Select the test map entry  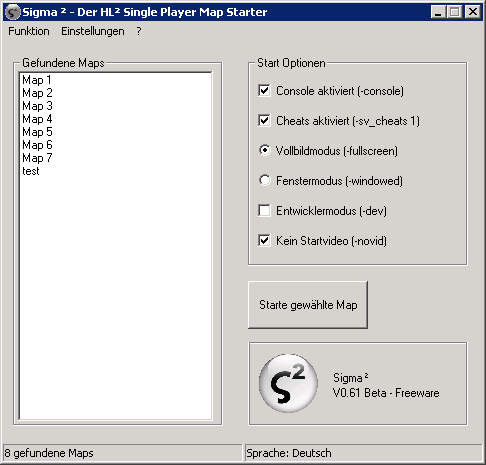point(115,171)
